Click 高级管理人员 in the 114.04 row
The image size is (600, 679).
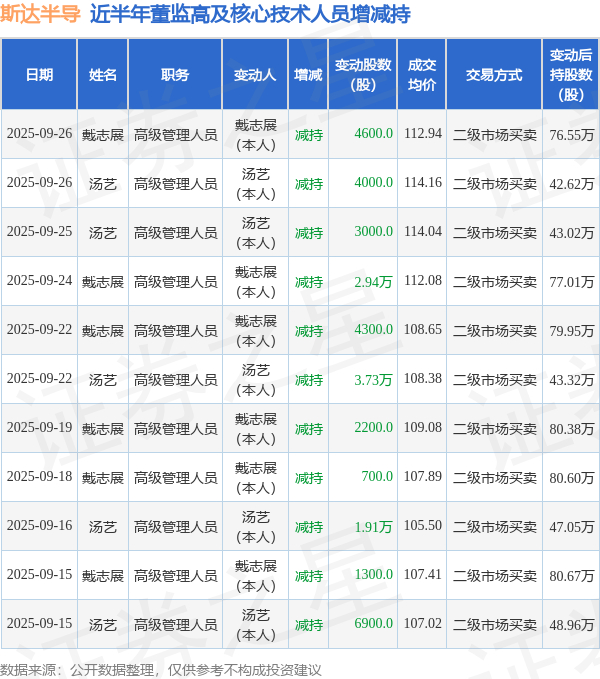coord(175,233)
